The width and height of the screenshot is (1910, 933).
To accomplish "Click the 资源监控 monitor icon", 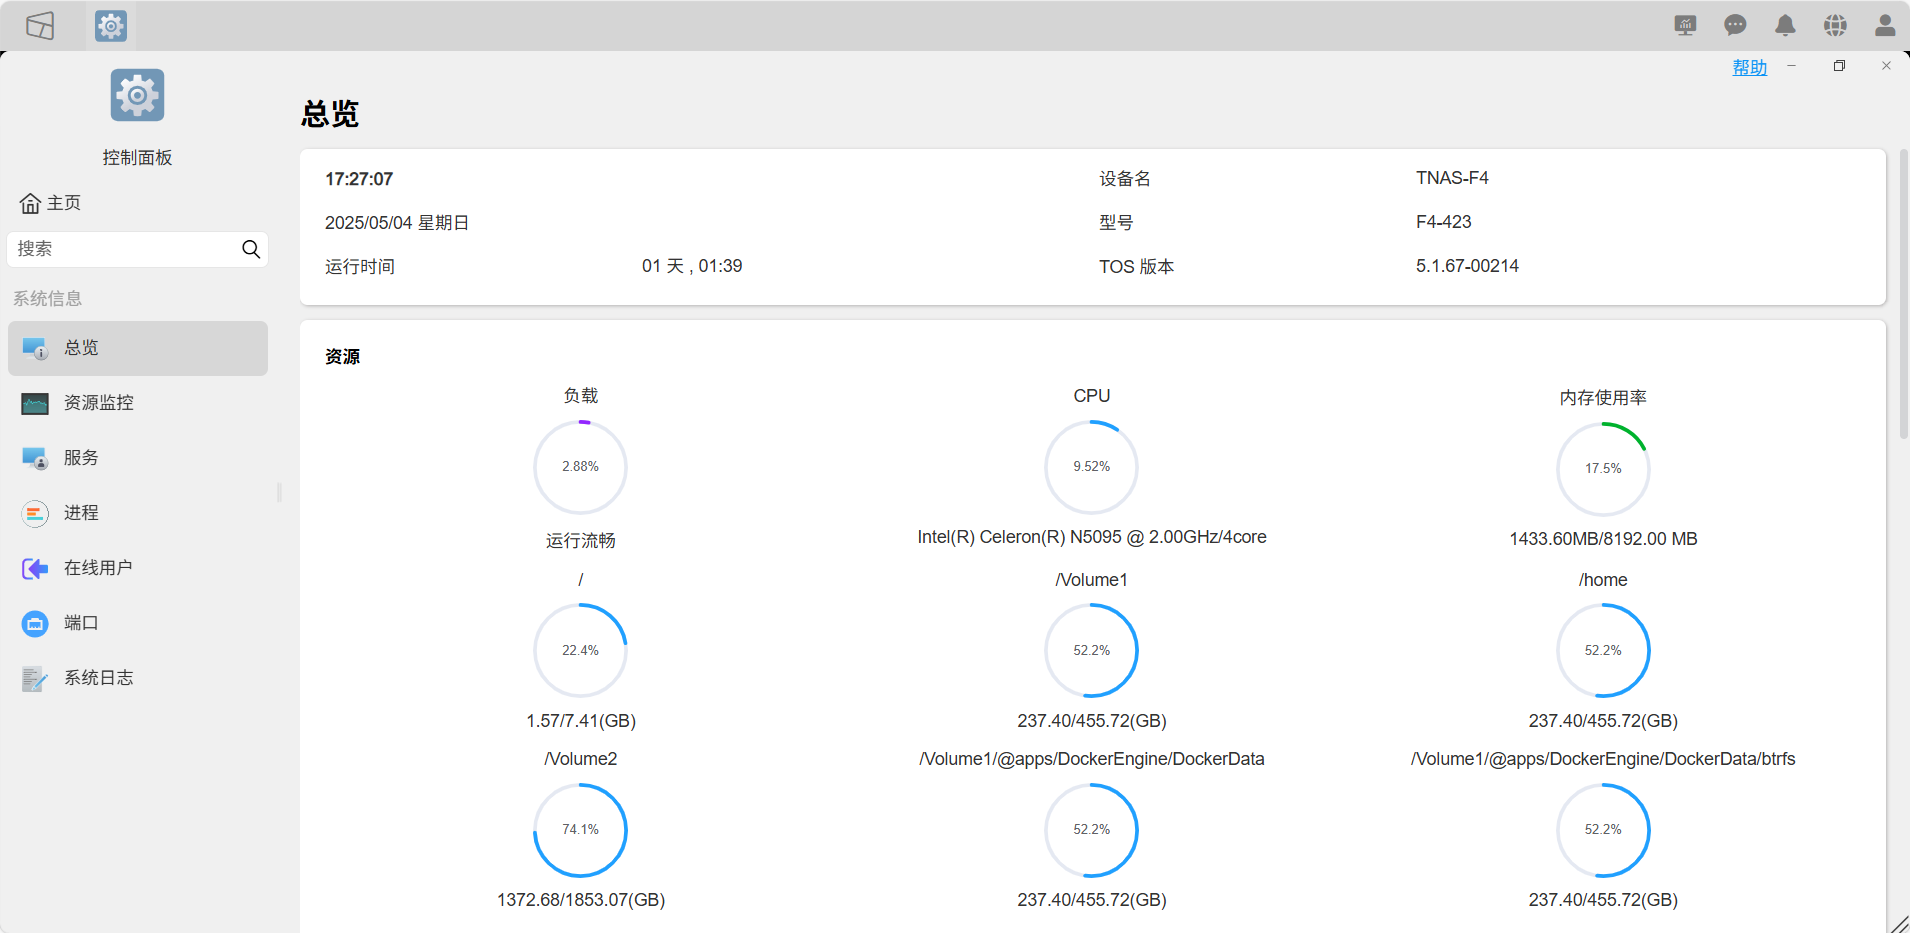I will [x=35, y=403].
